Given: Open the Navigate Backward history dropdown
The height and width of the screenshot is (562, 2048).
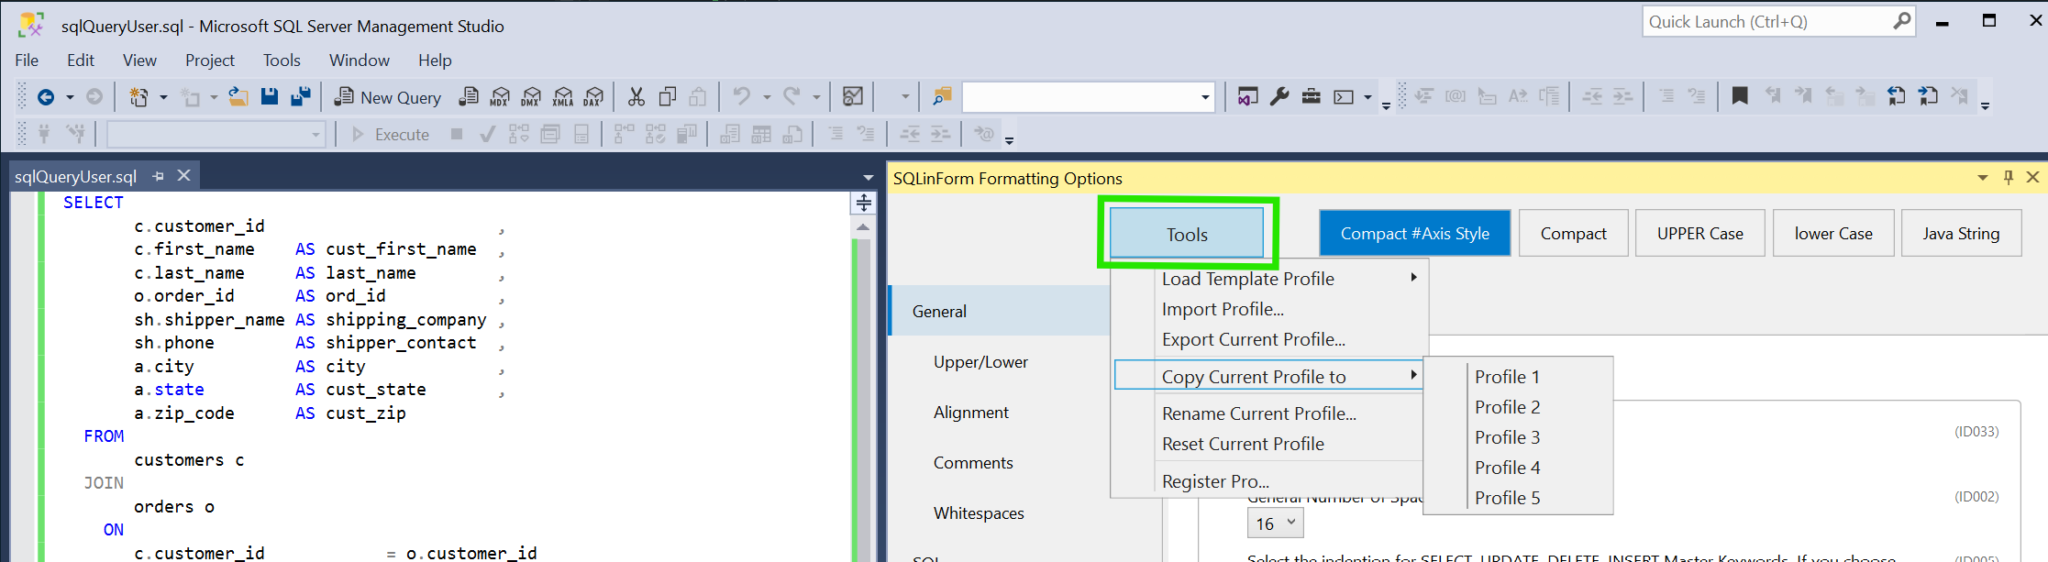Looking at the screenshot, I should click(x=70, y=97).
